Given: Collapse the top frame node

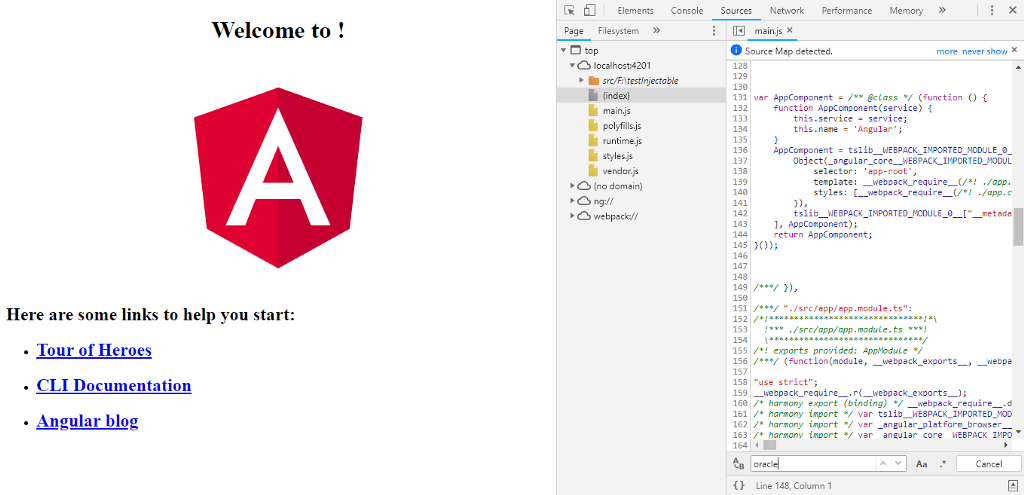Looking at the screenshot, I should click(x=563, y=50).
